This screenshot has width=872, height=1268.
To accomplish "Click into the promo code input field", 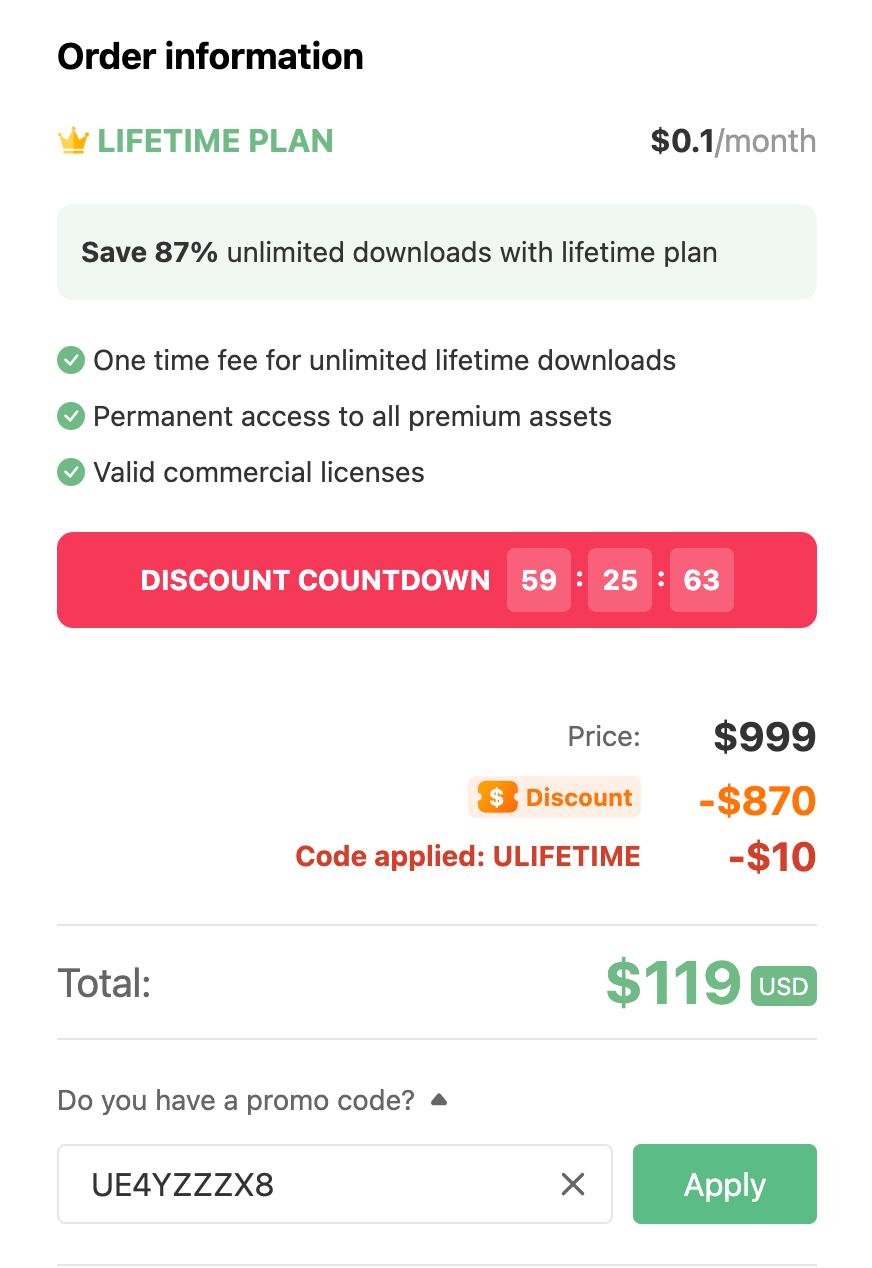I will [300, 1185].
